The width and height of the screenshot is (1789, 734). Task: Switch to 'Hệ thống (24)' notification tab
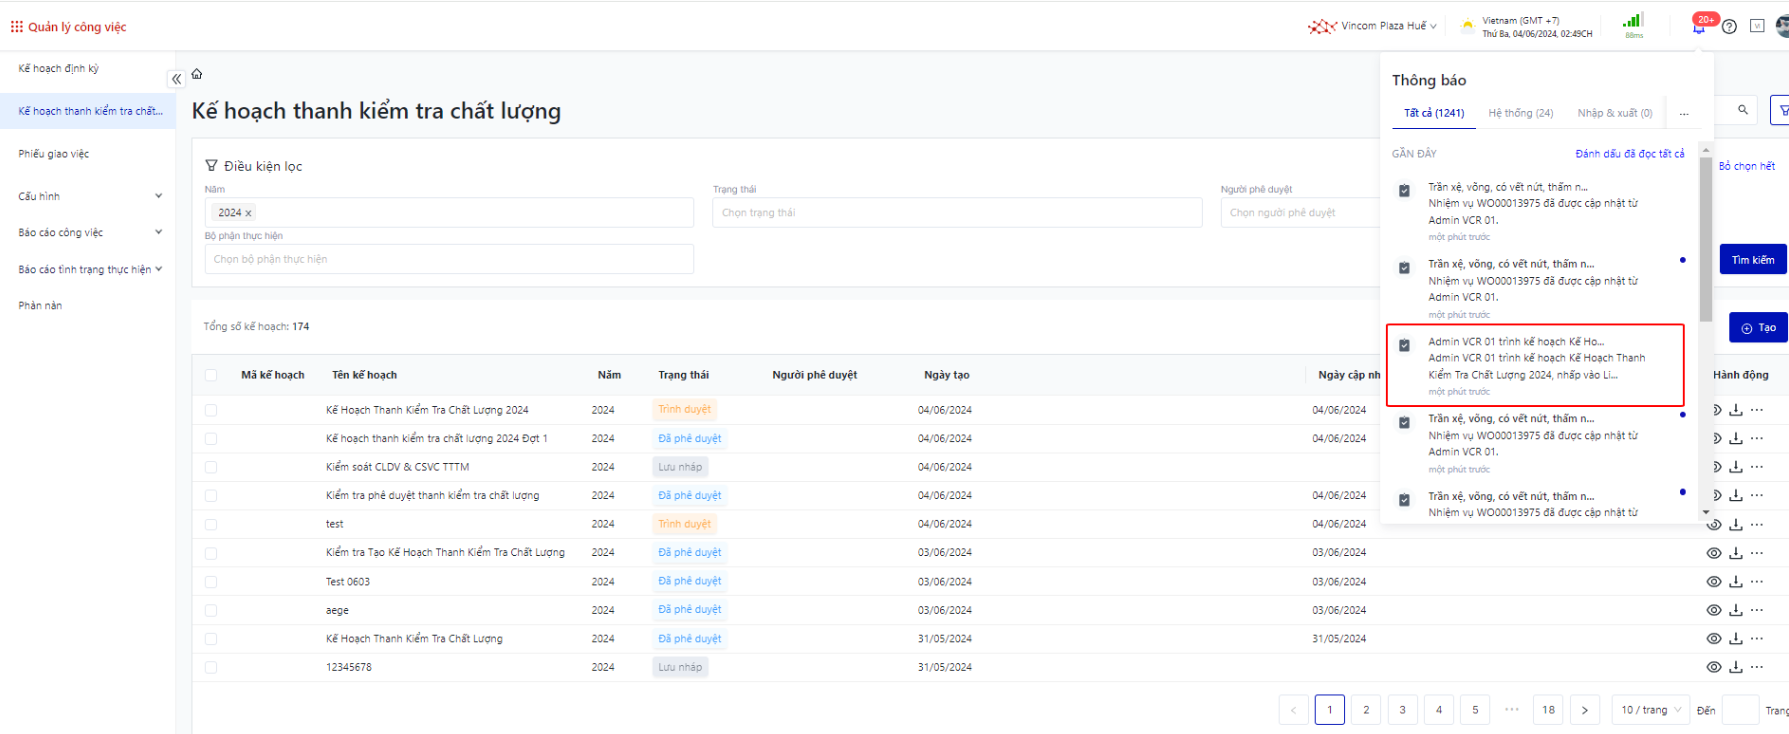(x=1520, y=113)
